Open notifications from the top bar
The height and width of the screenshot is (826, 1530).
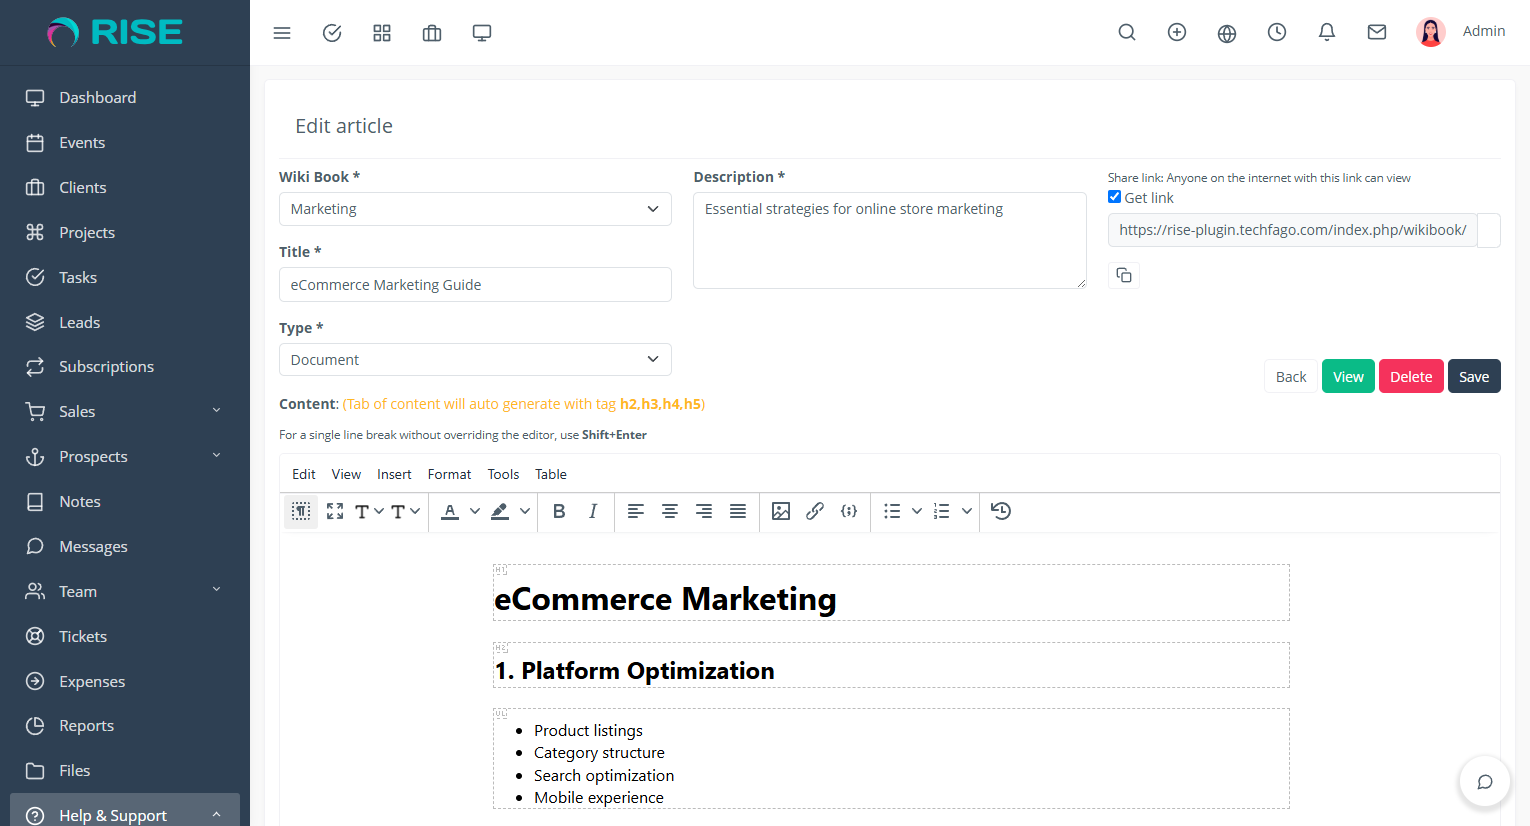click(1327, 32)
